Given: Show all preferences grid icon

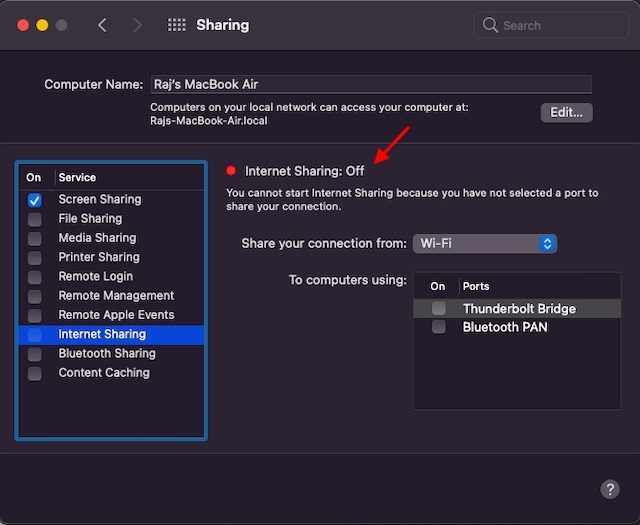Looking at the screenshot, I should pos(176,25).
